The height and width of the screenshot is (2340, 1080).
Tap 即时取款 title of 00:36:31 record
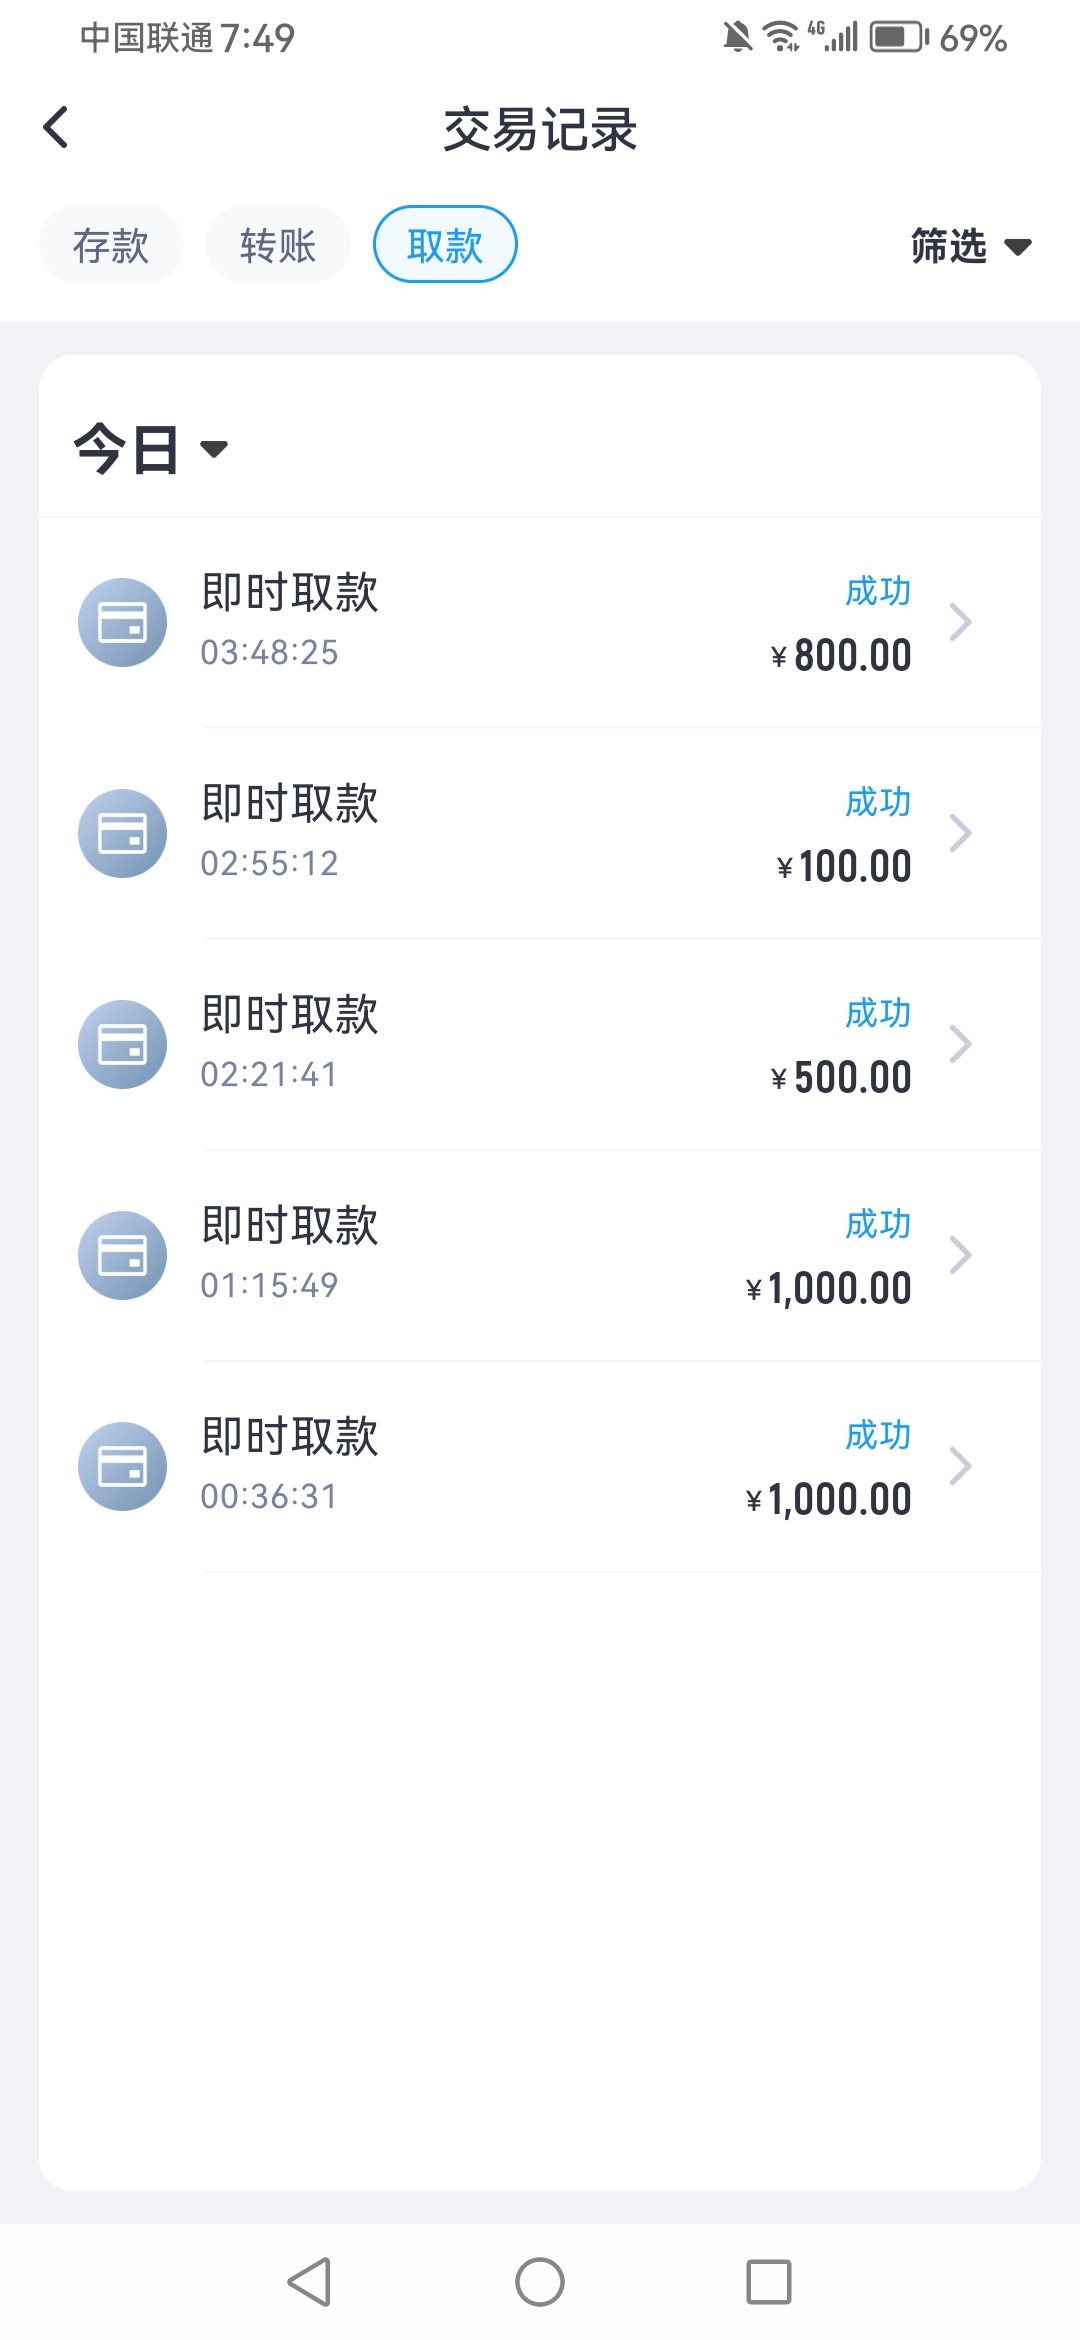[290, 1436]
